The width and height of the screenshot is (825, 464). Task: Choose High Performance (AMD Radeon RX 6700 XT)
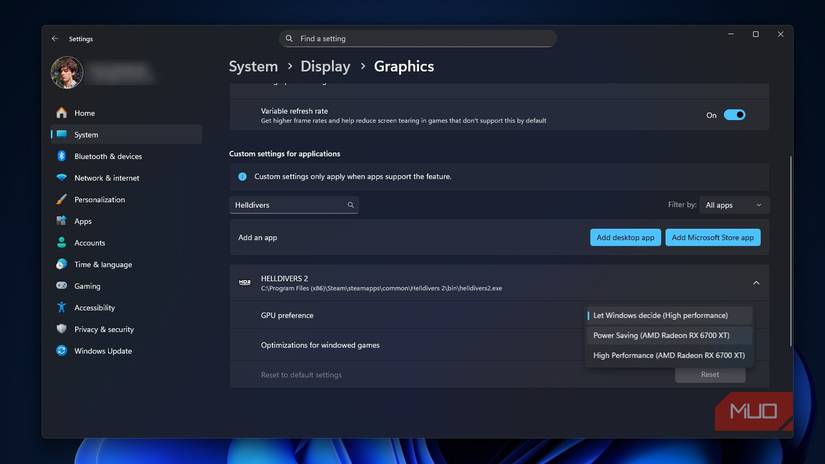point(669,355)
